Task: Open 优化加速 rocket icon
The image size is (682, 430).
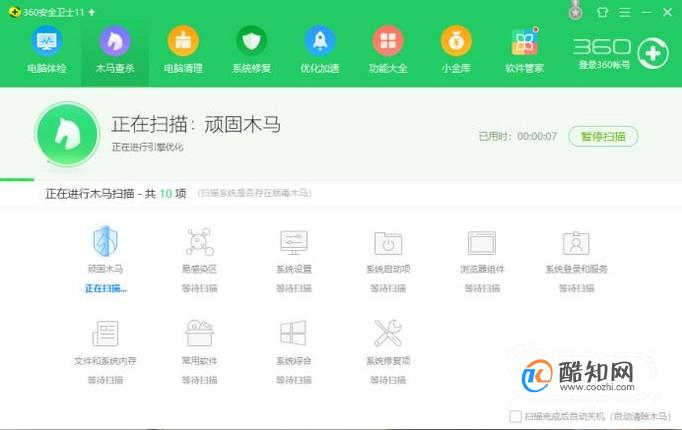Action: pos(320,41)
